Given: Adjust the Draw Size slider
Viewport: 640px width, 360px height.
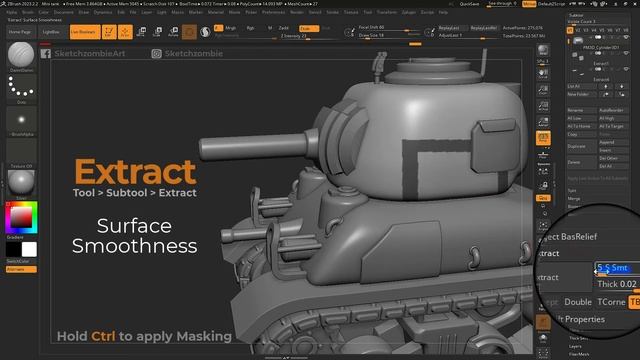Looking at the screenshot, I should tap(390, 36).
